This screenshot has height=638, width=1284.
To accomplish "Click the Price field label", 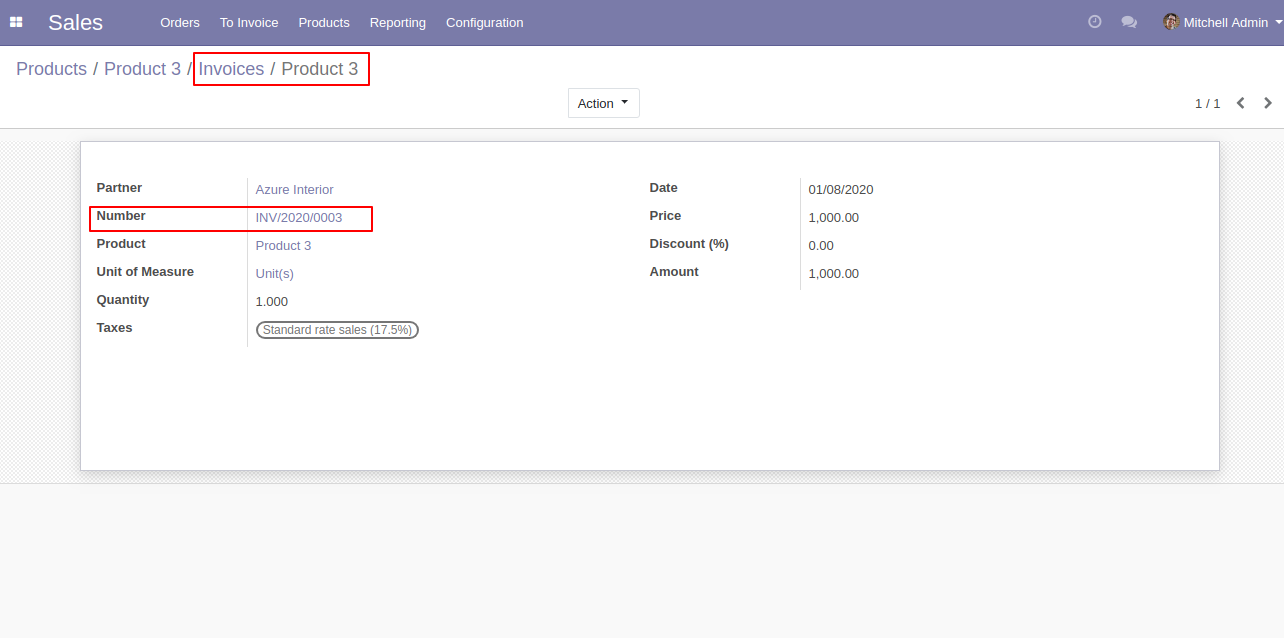I will click(665, 216).
